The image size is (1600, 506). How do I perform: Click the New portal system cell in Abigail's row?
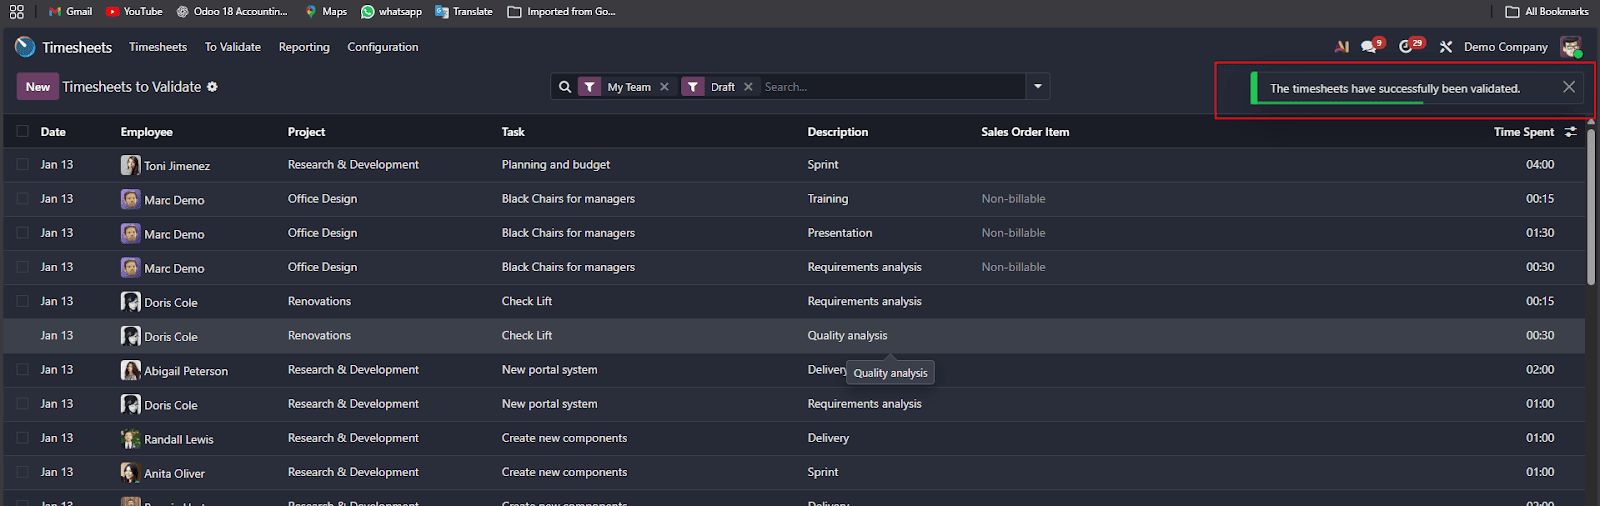pos(549,370)
